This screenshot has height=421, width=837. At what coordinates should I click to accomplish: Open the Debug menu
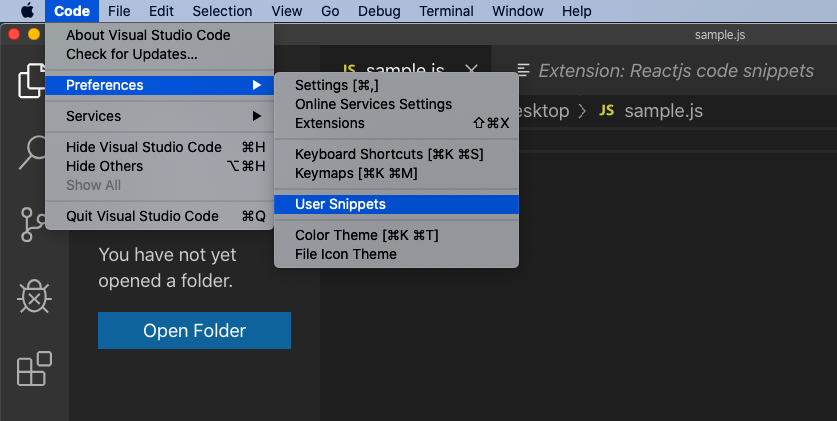pyautogui.click(x=379, y=11)
